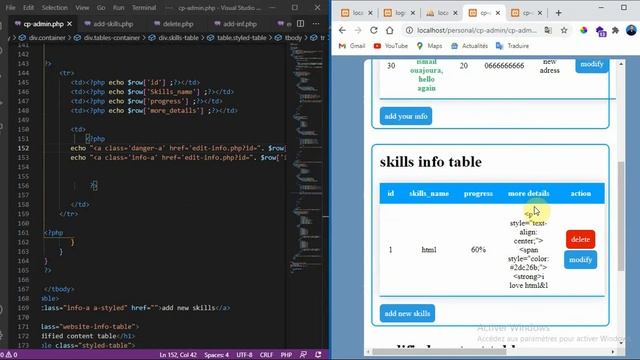Viewport: 640px width, 360px height.
Task: Open the YouTube bookmark
Action: click(x=391, y=46)
